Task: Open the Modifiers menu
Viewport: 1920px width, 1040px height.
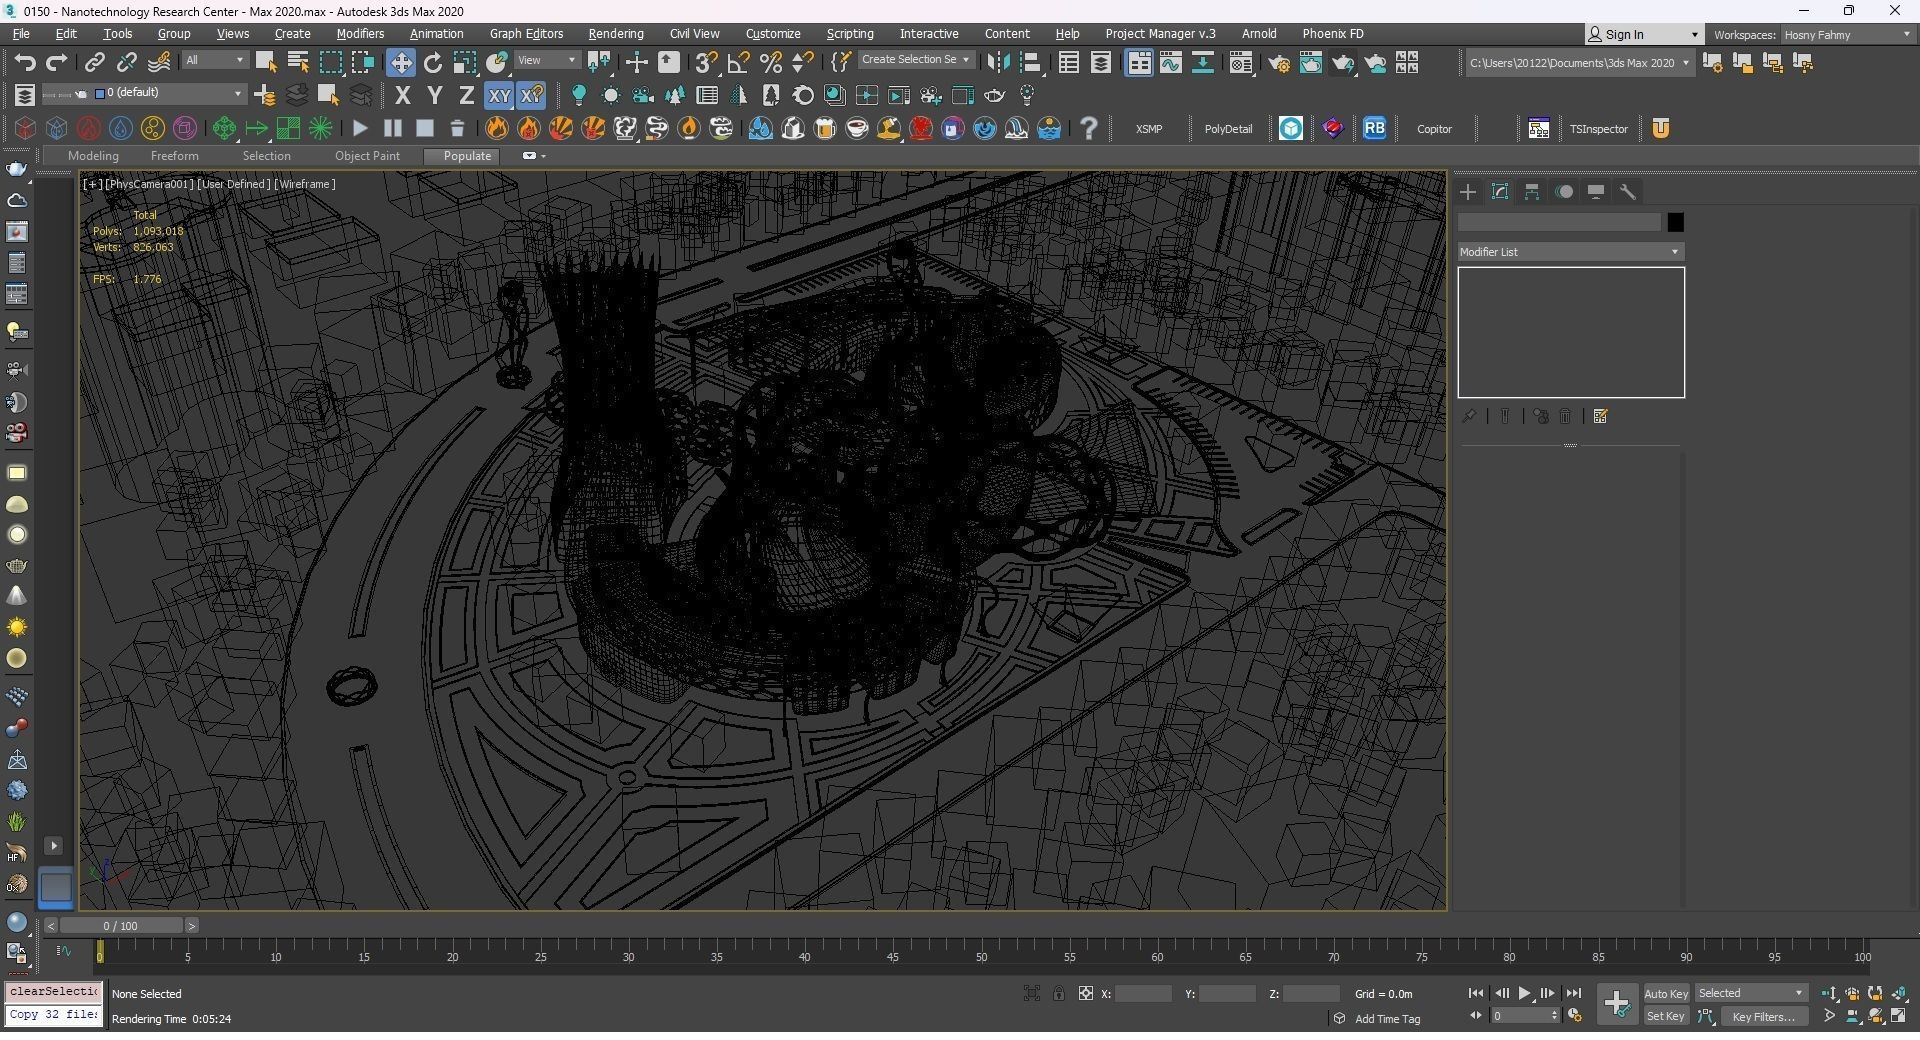Action: coord(360,34)
